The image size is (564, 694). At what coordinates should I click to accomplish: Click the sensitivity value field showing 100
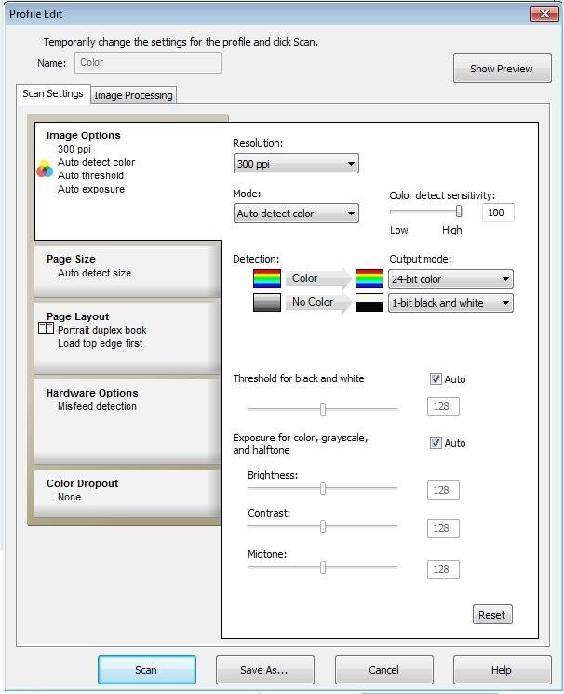[x=498, y=212]
